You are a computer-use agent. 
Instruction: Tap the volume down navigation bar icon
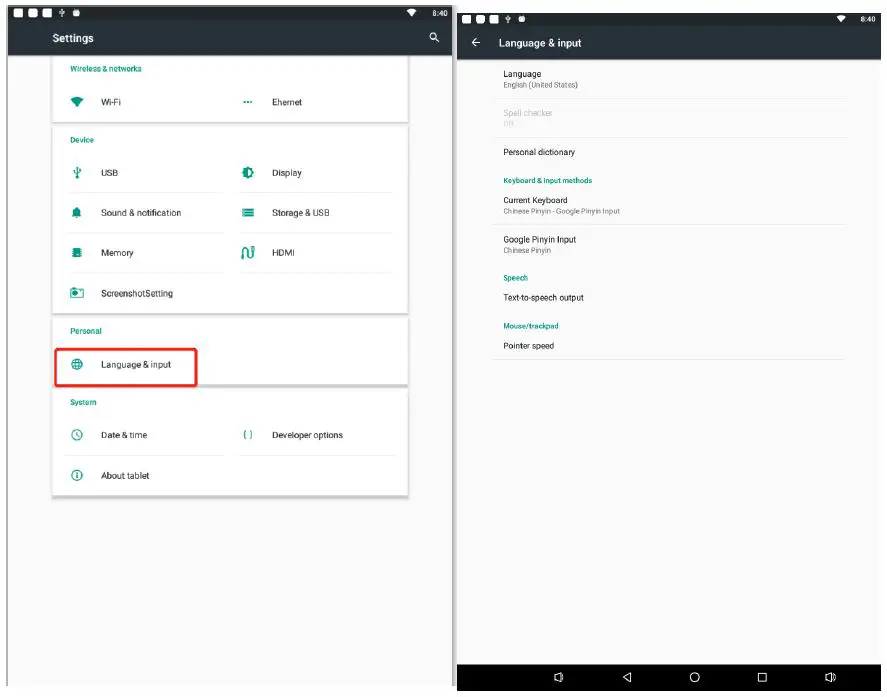(x=559, y=677)
